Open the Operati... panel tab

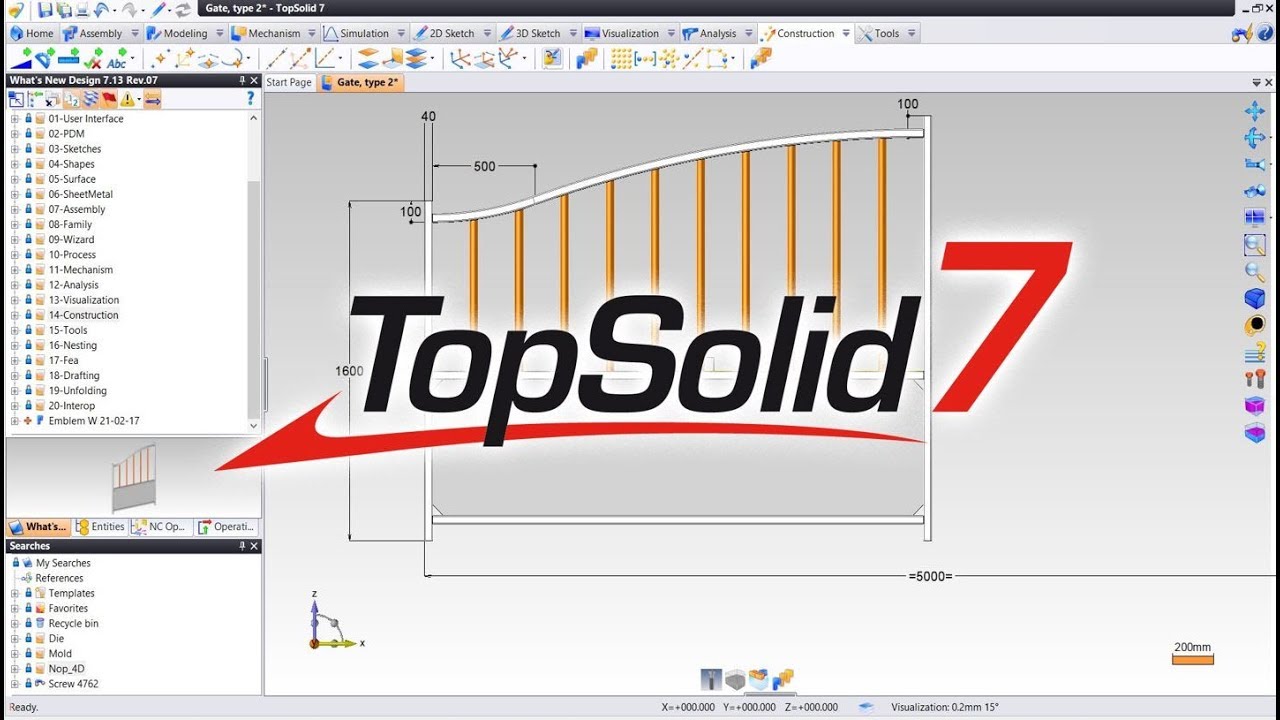click(226, 527)
